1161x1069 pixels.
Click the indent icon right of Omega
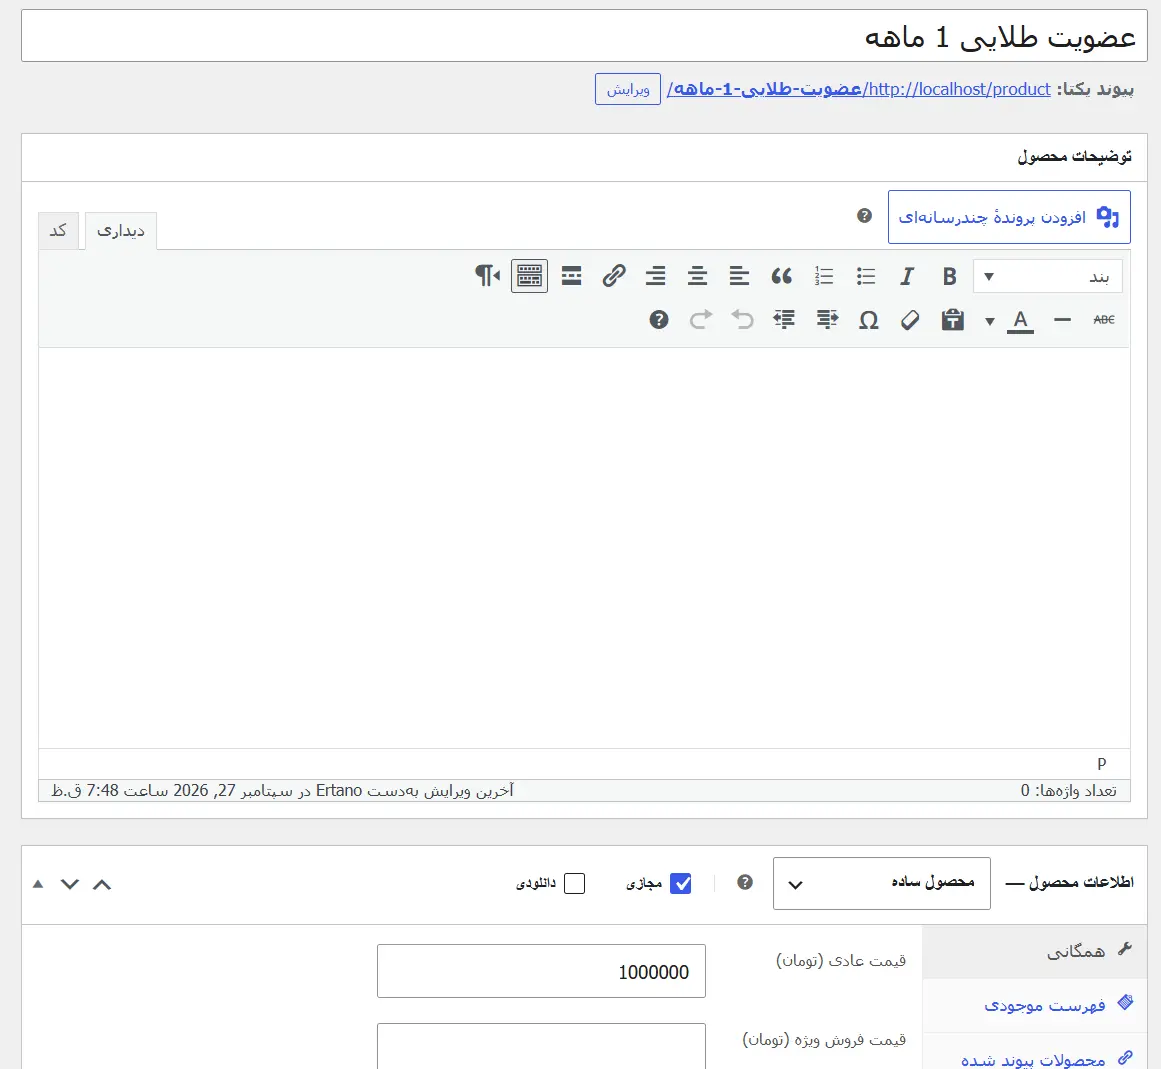pos(826,320)
